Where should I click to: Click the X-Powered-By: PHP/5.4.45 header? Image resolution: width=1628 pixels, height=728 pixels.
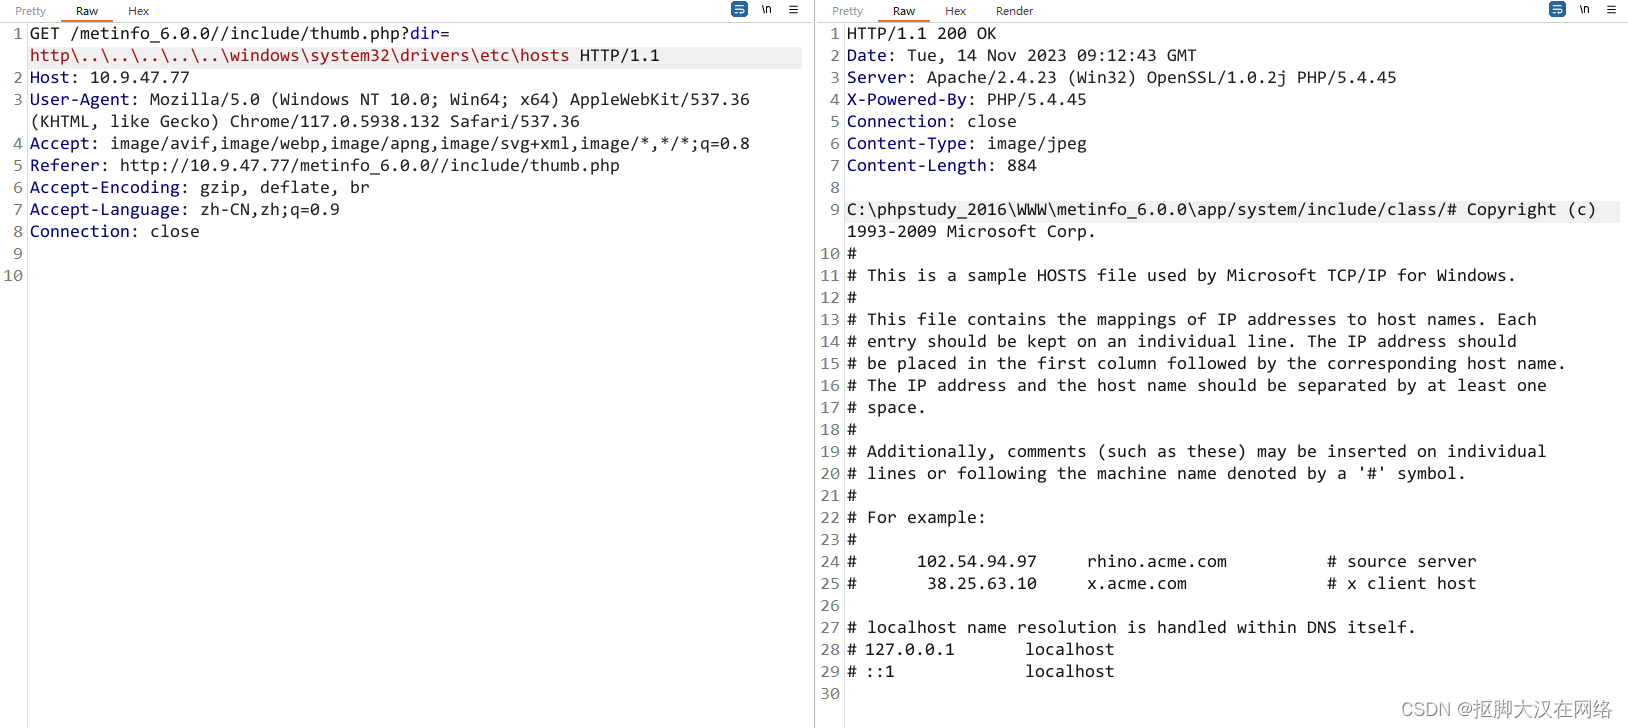click(x=967, y=100)
